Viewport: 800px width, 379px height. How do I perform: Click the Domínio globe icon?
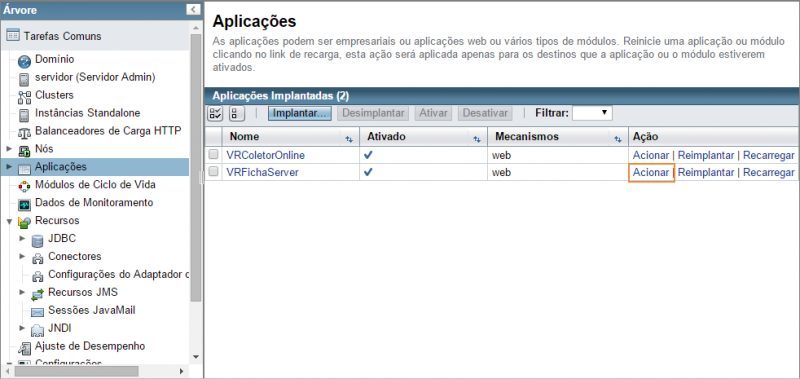click(24, 62)
